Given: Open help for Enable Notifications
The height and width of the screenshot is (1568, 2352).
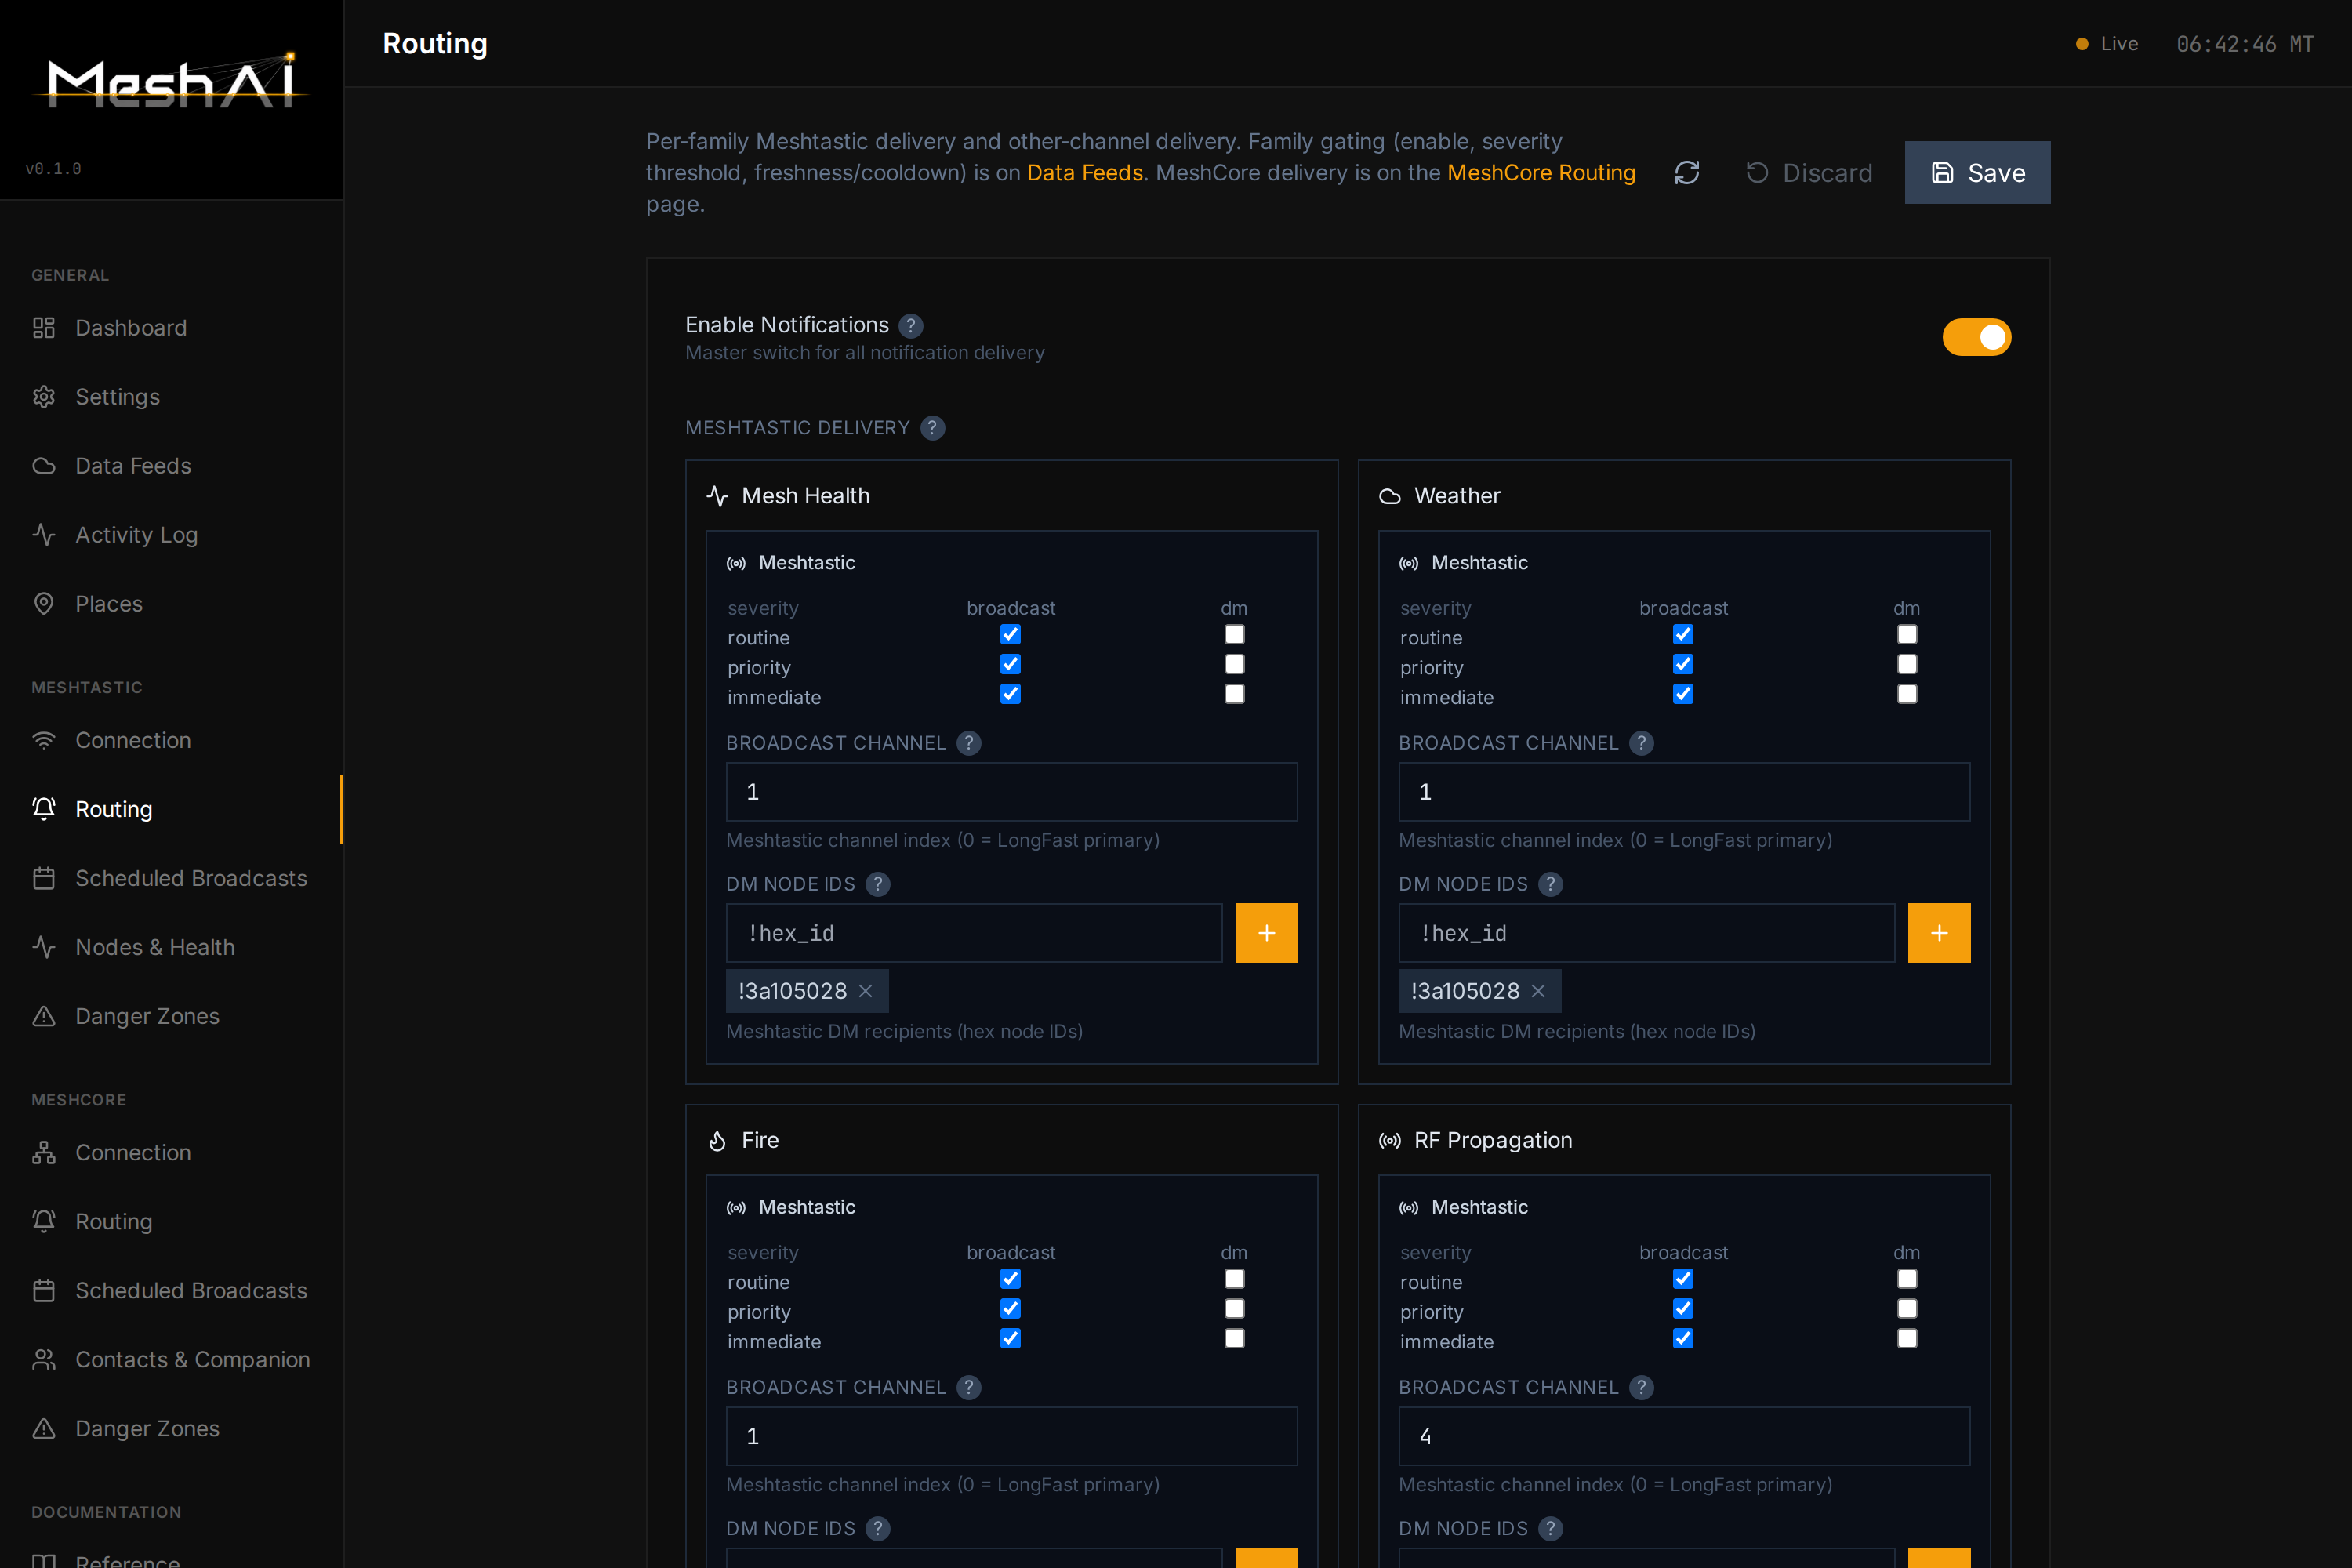Looking at the screenshot, I should 910,326.
